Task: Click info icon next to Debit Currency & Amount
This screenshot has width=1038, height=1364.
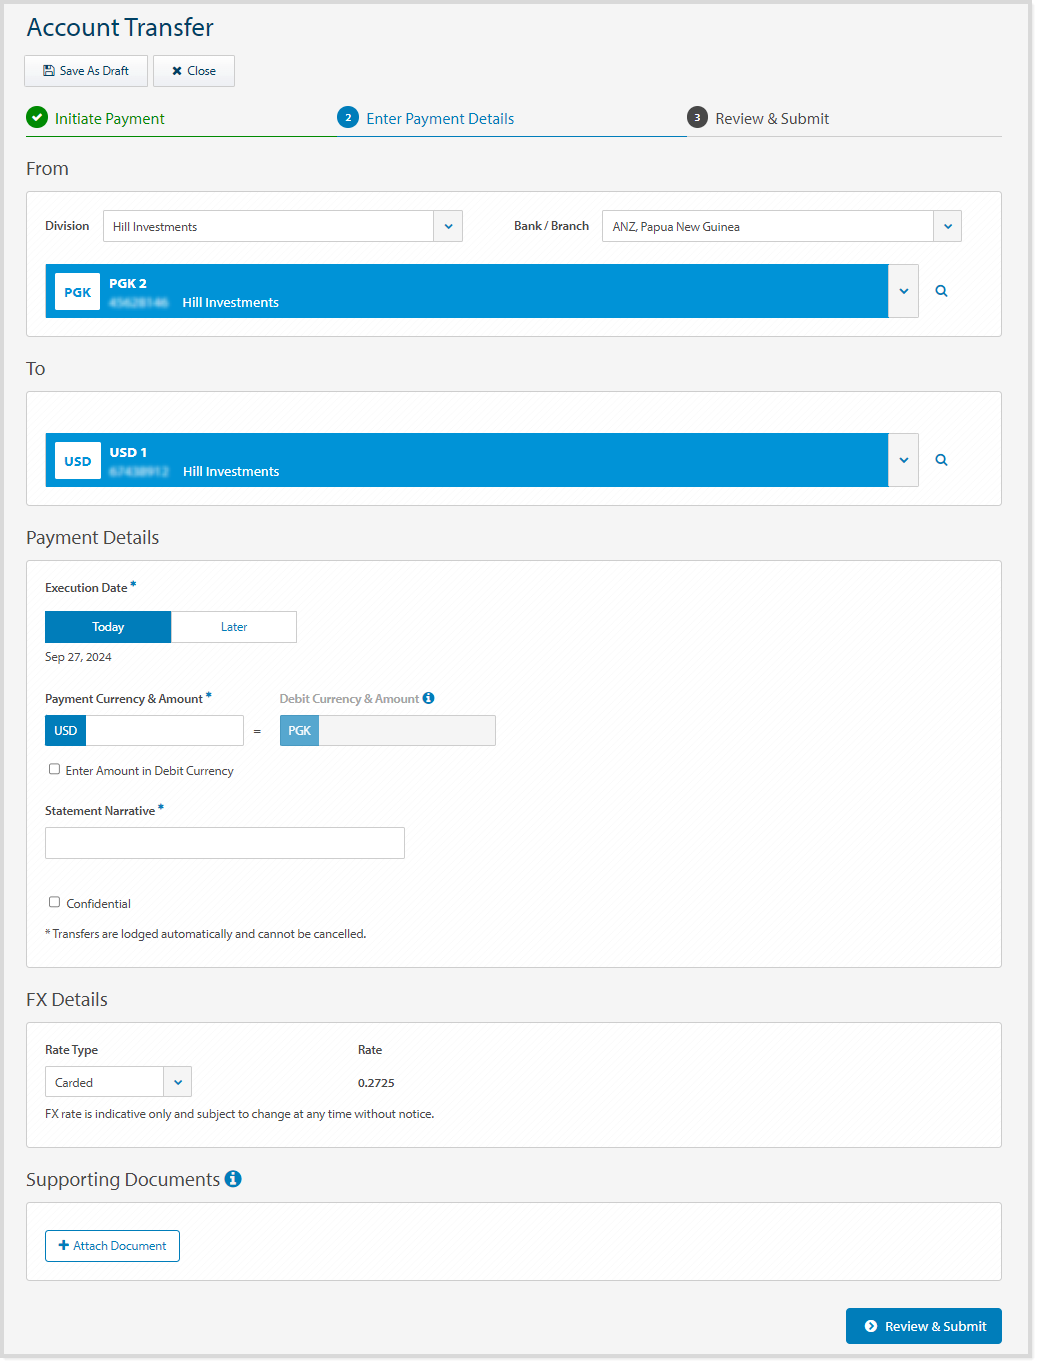Action: pos(429,698)
